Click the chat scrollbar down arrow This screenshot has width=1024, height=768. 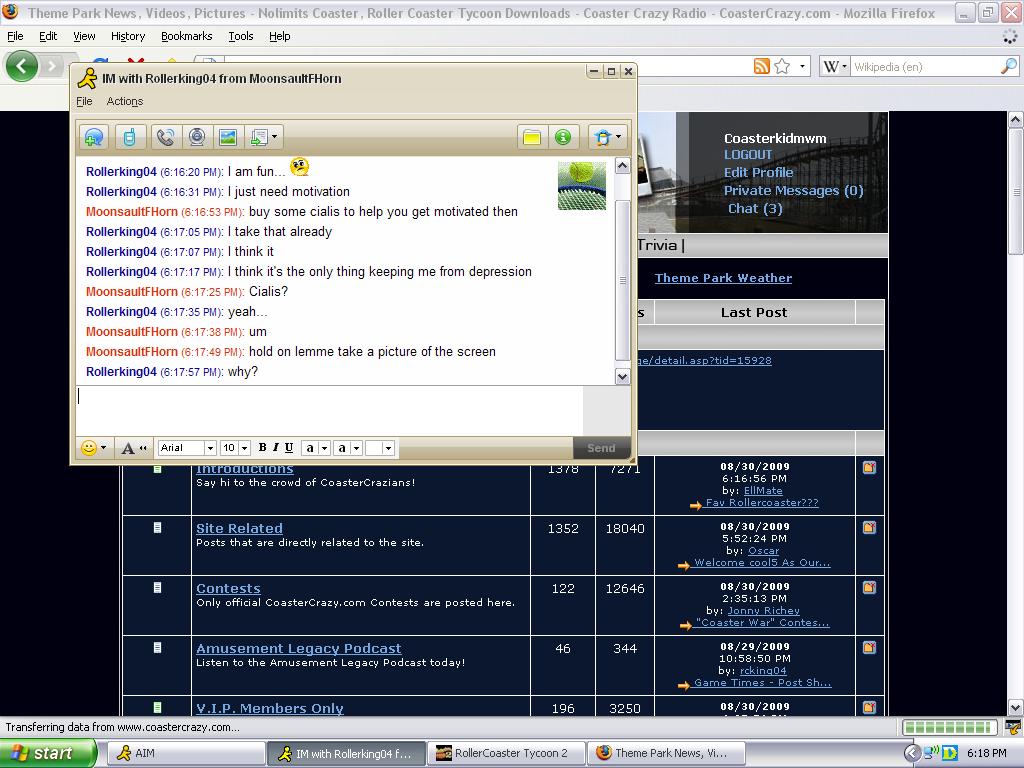click(x=622, y=376)
